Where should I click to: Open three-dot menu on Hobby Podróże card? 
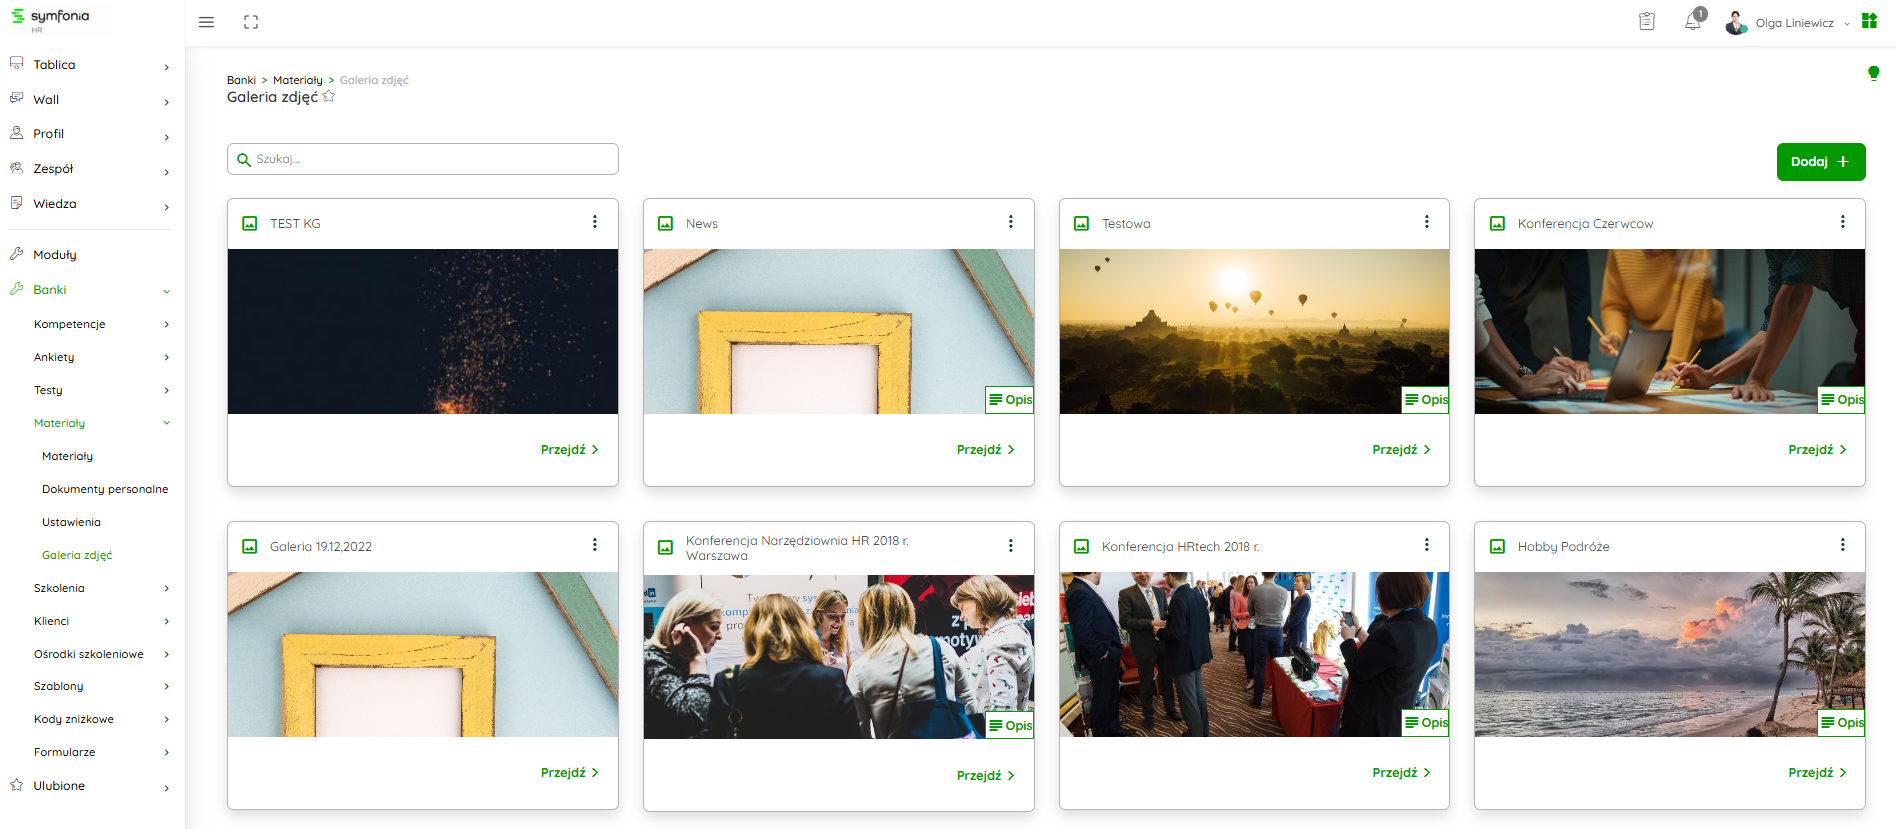click(1842, 545)
